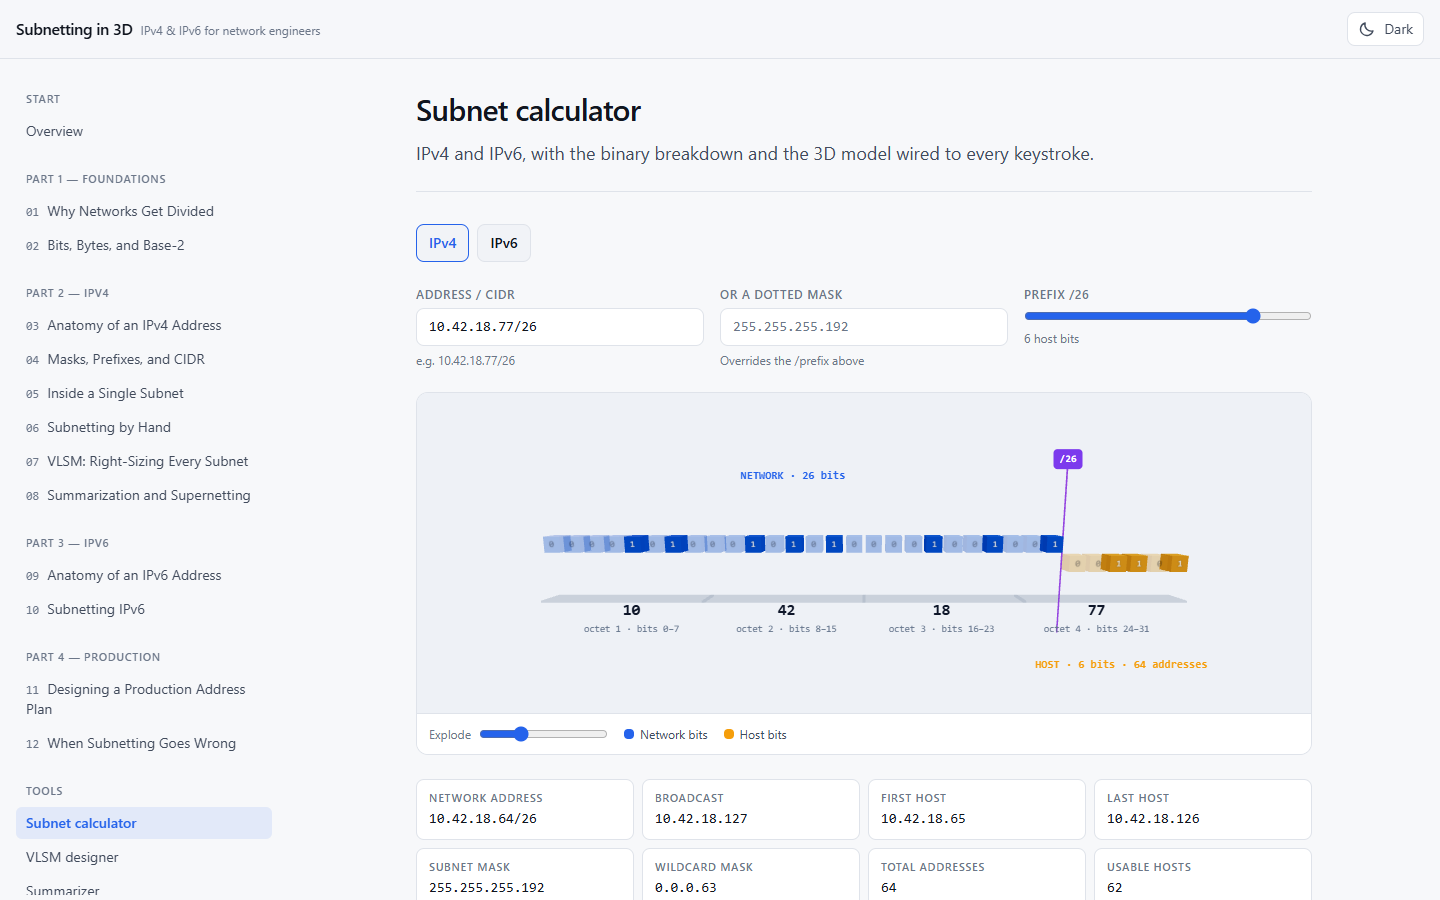This screenshot has width=1440, height=900.
Task: Click broadcast value 10.42.18.127
Action: coord(701,818)
